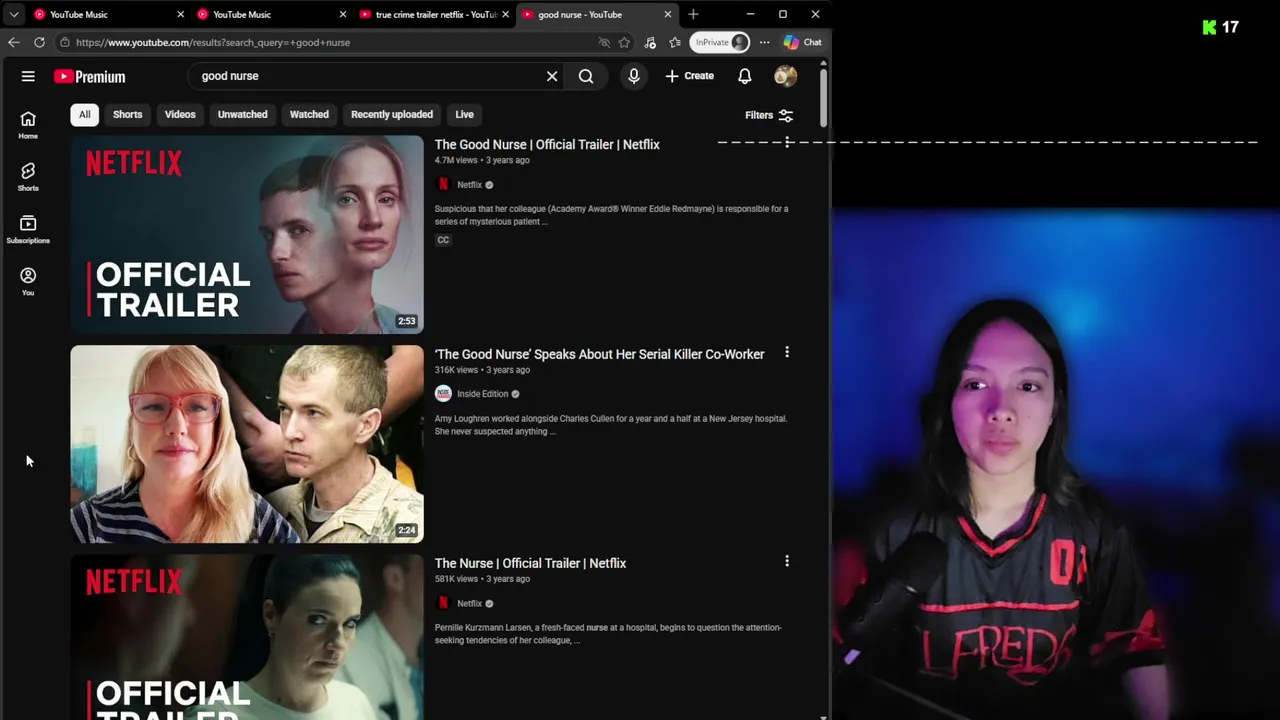Open the Create menu
The height and width of the screenshot is (720, 1280).
click(690, 76)
